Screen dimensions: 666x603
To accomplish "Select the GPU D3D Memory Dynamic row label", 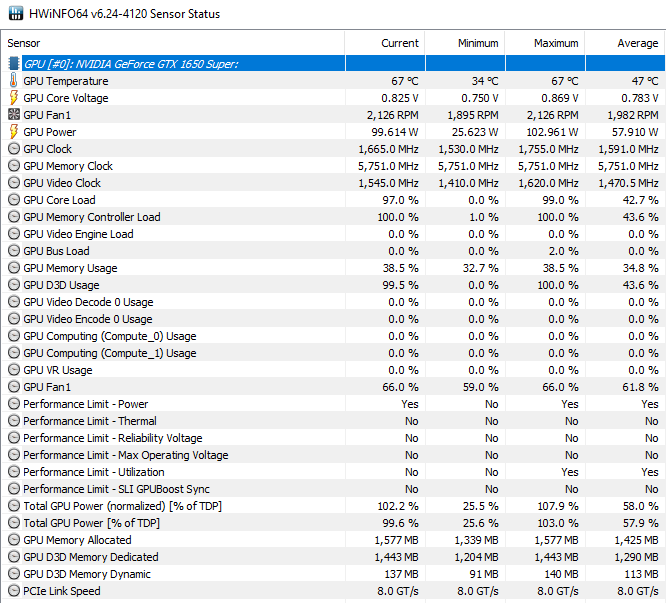I will 87,574.
